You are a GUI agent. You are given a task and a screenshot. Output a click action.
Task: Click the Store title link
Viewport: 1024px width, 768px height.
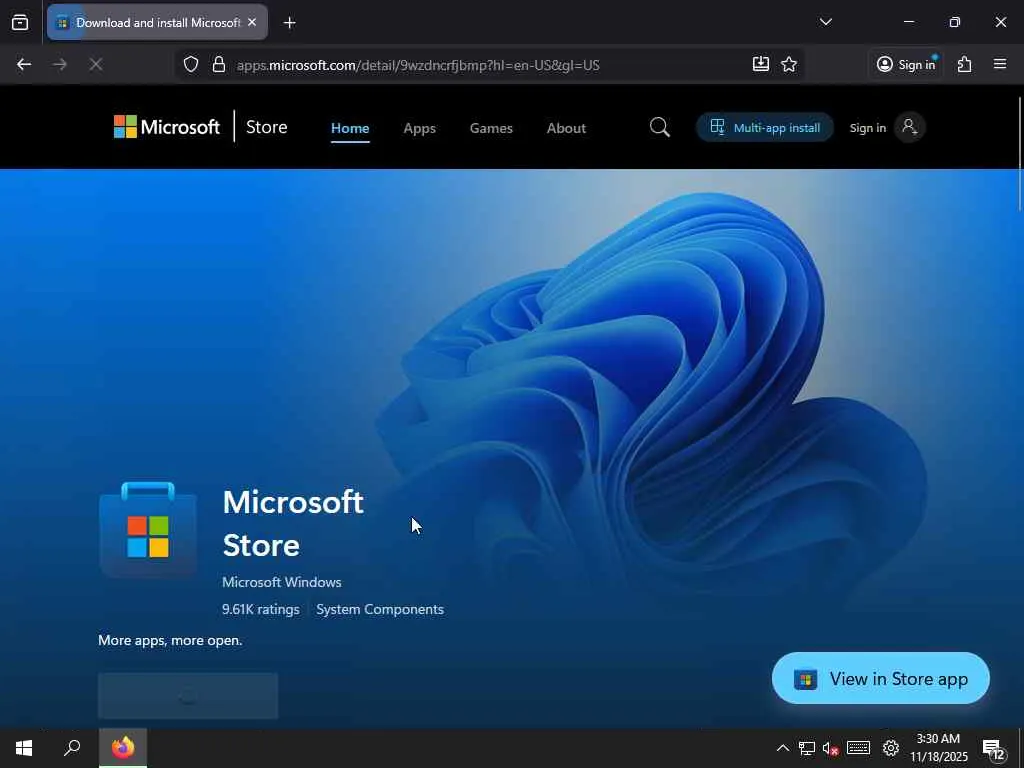tap(266, 127)
